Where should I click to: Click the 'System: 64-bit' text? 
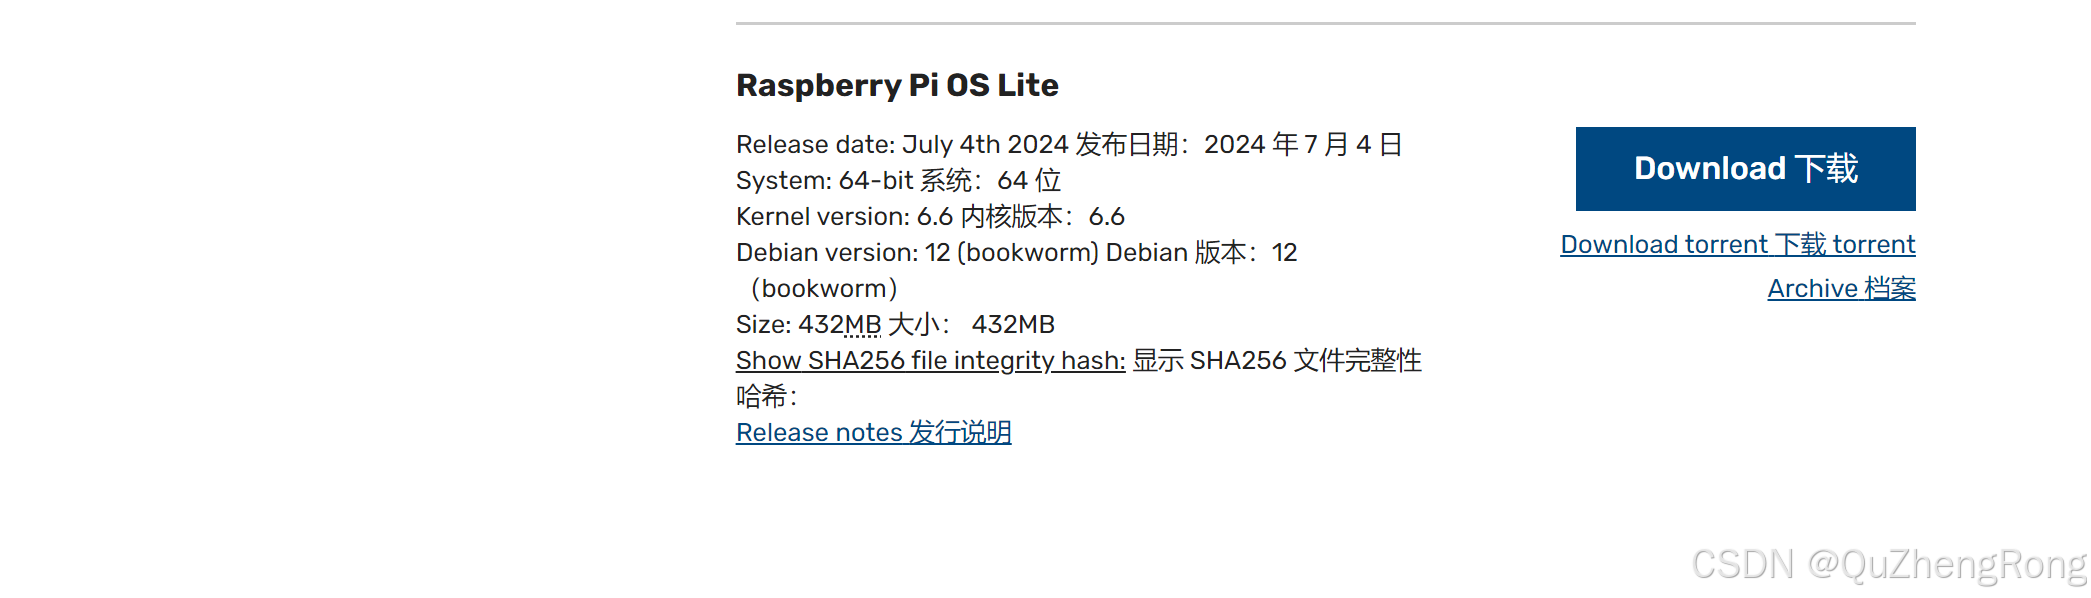(x=824, y=181)
